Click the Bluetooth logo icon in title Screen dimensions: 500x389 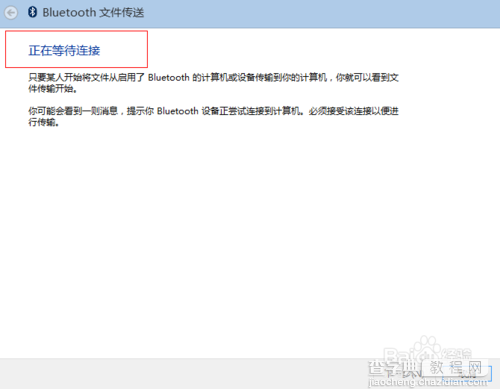[32, 12]
